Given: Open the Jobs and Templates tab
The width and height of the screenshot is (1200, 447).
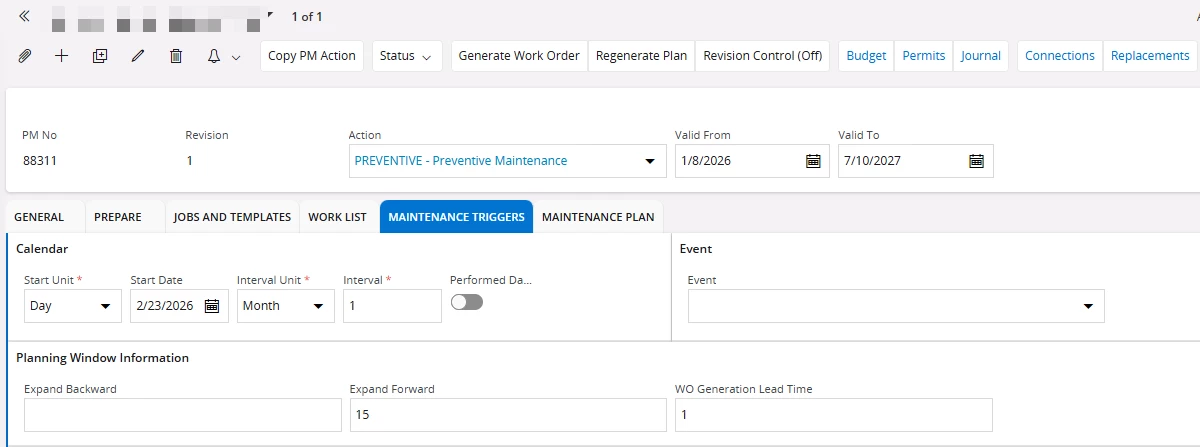Looking at the screenshot, I should (x=232, y=217).
